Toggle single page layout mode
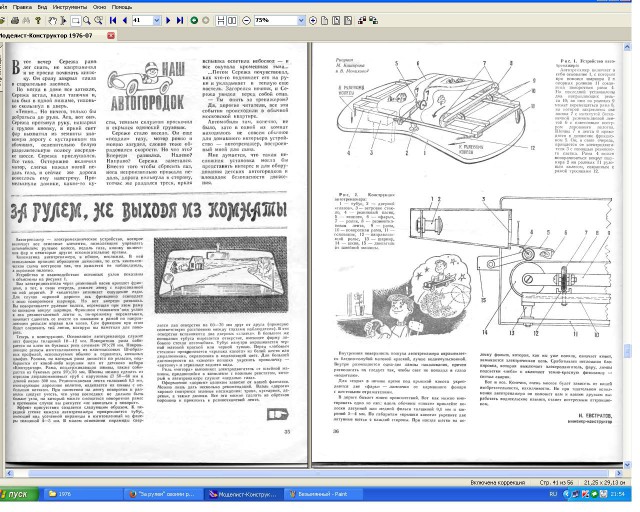This screenshot has height=512, width=640. pyautogui.click(x=220, y=20)
